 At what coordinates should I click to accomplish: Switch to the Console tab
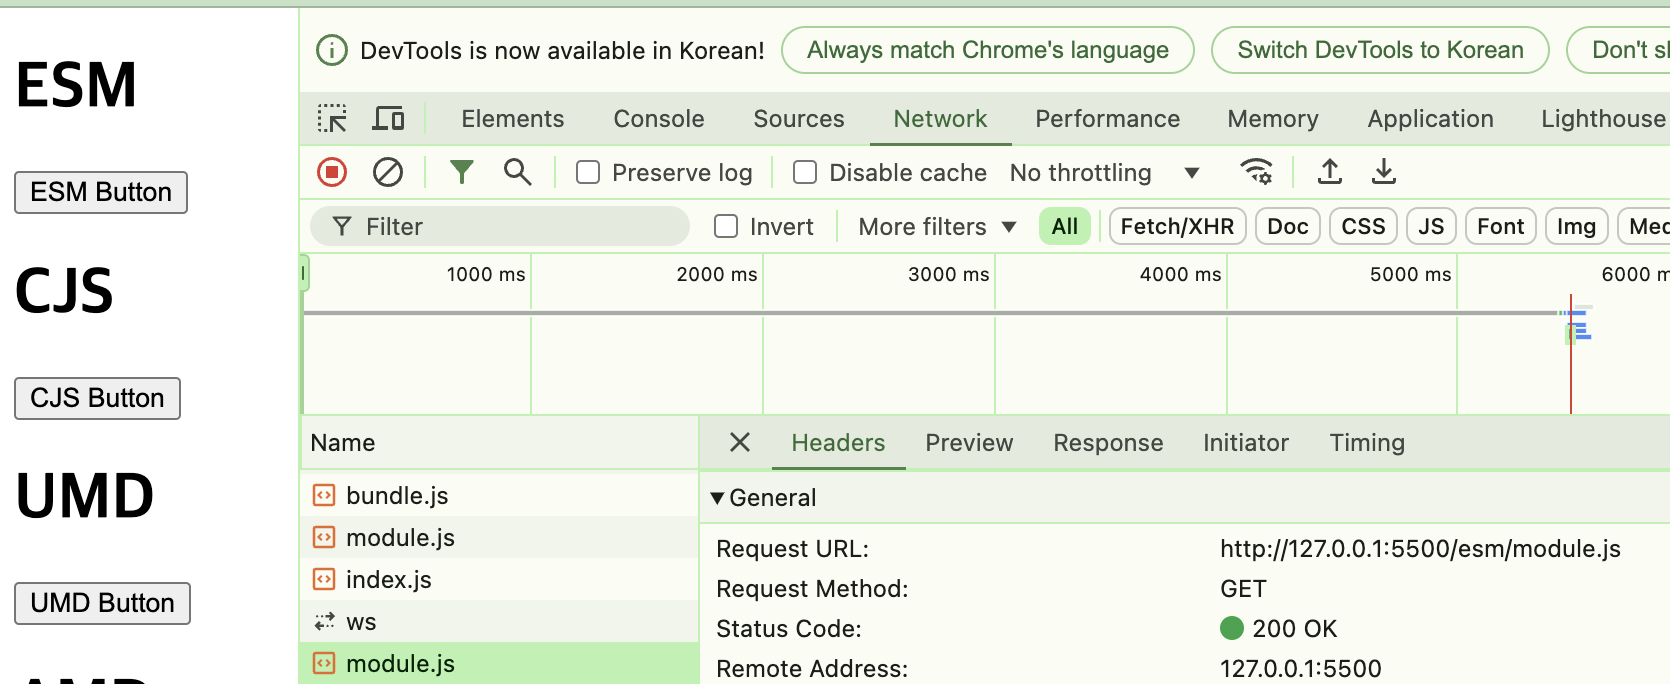pos(658,119)
